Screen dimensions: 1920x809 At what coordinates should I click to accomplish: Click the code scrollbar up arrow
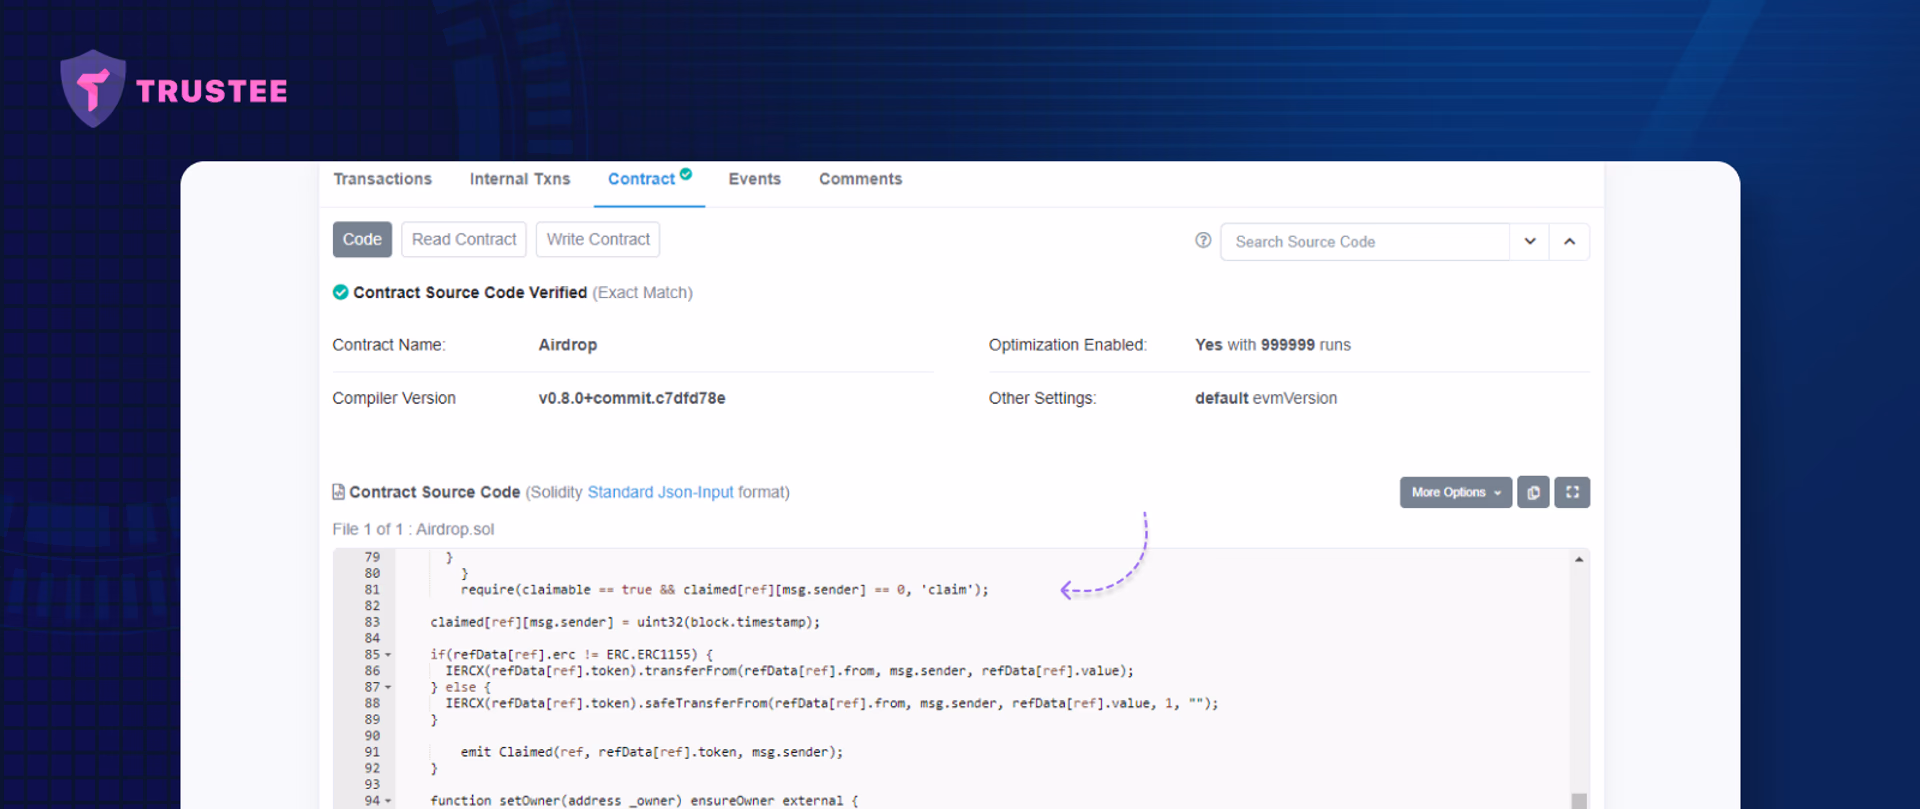[x=1579, y=560]
